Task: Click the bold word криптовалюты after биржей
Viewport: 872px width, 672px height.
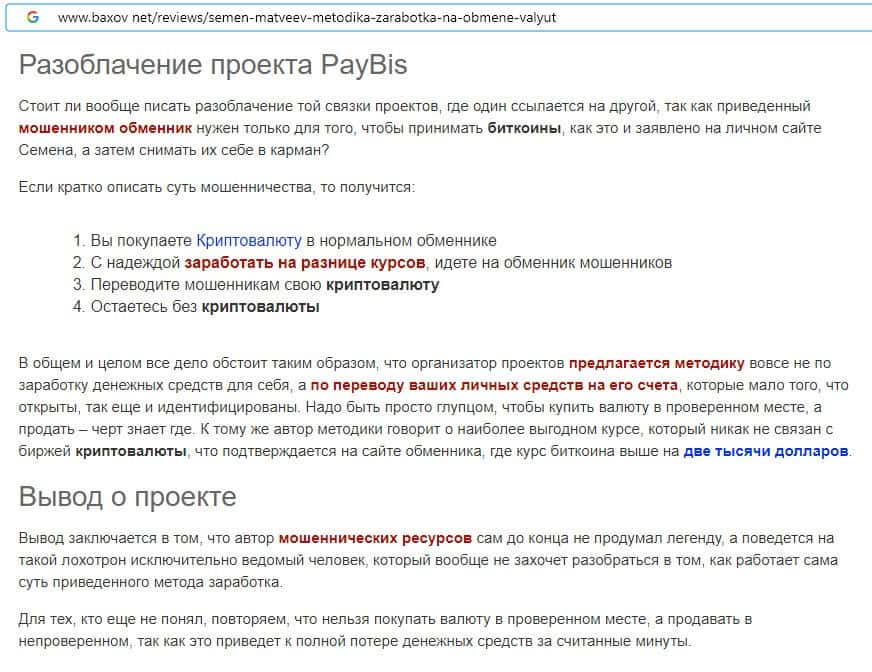Action: (131, 451)
